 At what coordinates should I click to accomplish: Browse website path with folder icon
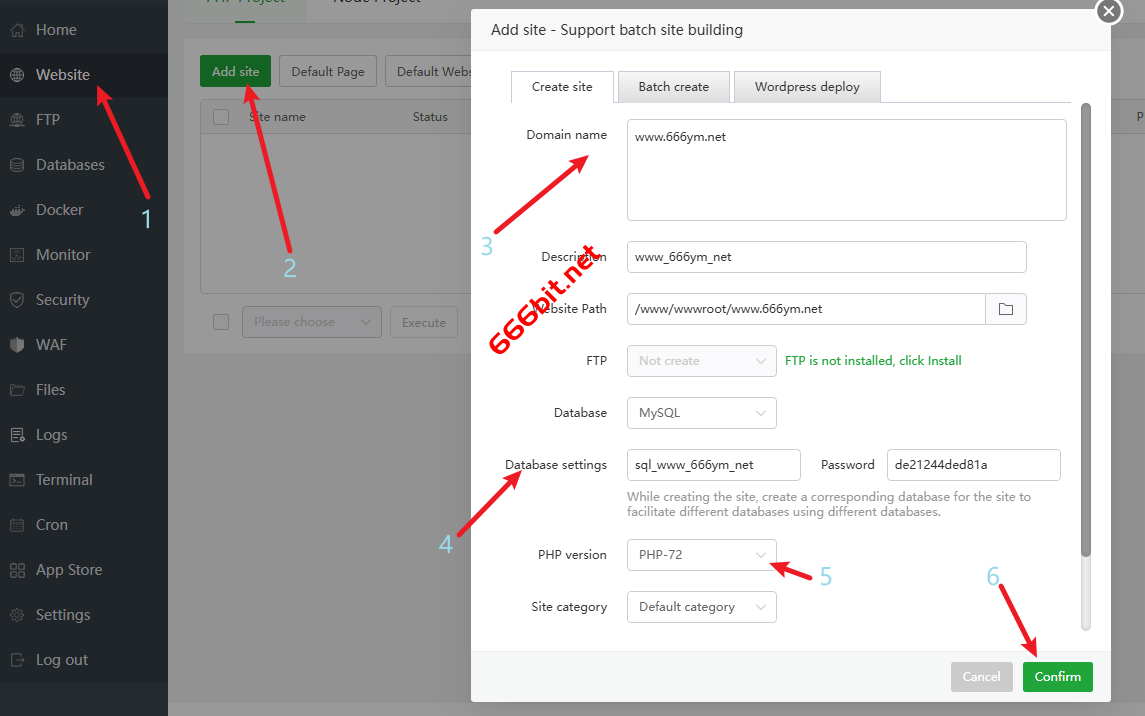tap(1006, 309)
